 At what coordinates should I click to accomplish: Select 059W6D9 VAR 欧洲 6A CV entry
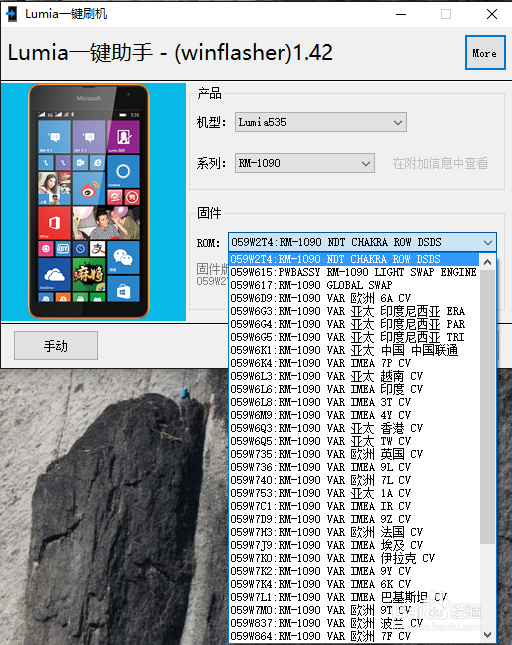354,298
